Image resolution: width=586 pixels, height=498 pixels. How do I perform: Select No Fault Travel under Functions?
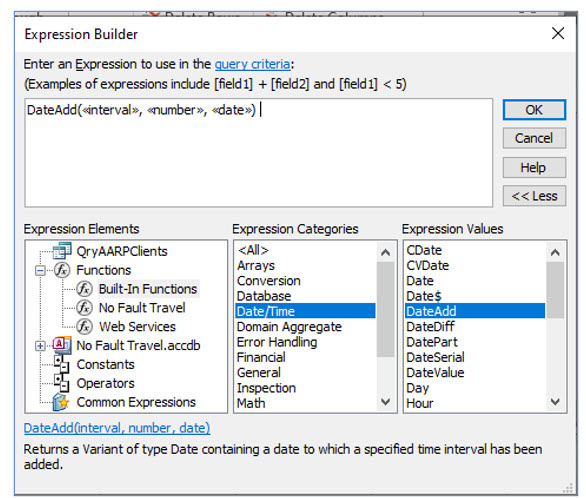142,308
